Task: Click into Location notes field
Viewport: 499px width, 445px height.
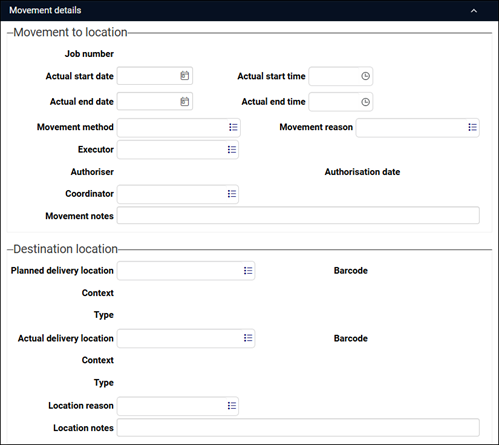Action: pos(298,427)
